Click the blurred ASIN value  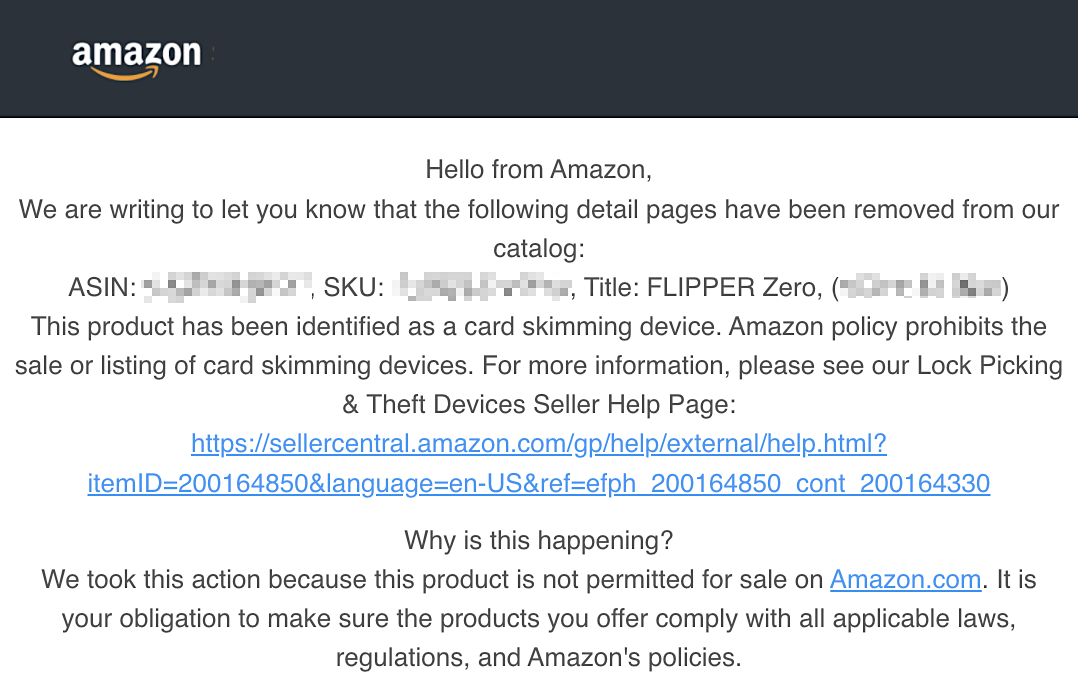pos(224,288)
